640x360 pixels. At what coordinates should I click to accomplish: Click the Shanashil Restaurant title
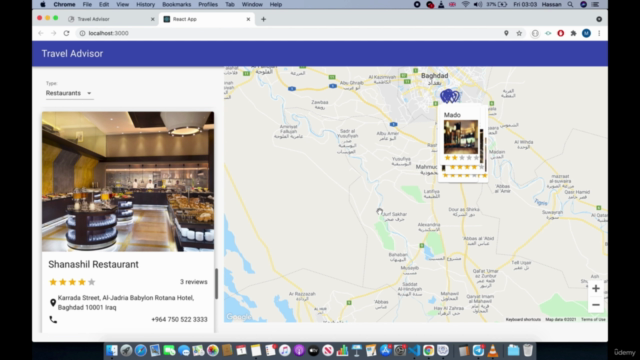click(x=93, y=264)
